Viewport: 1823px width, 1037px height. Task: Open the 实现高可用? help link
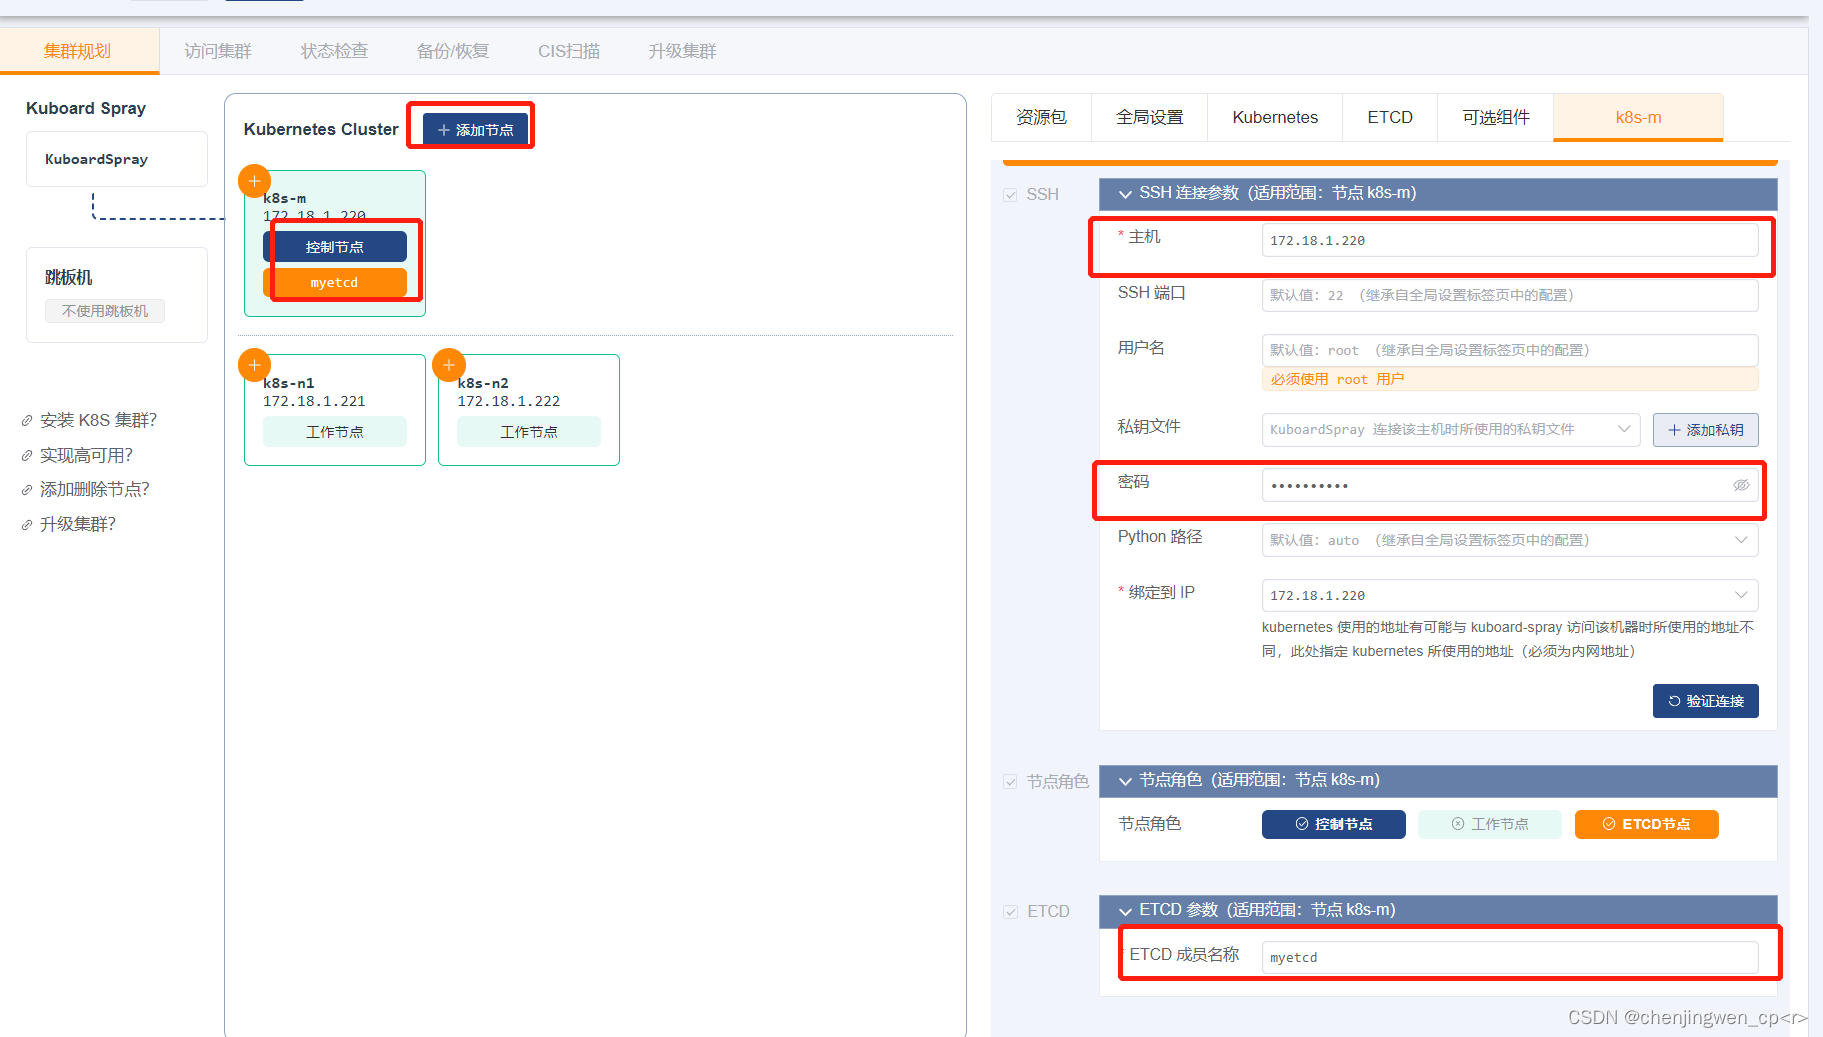86,456
